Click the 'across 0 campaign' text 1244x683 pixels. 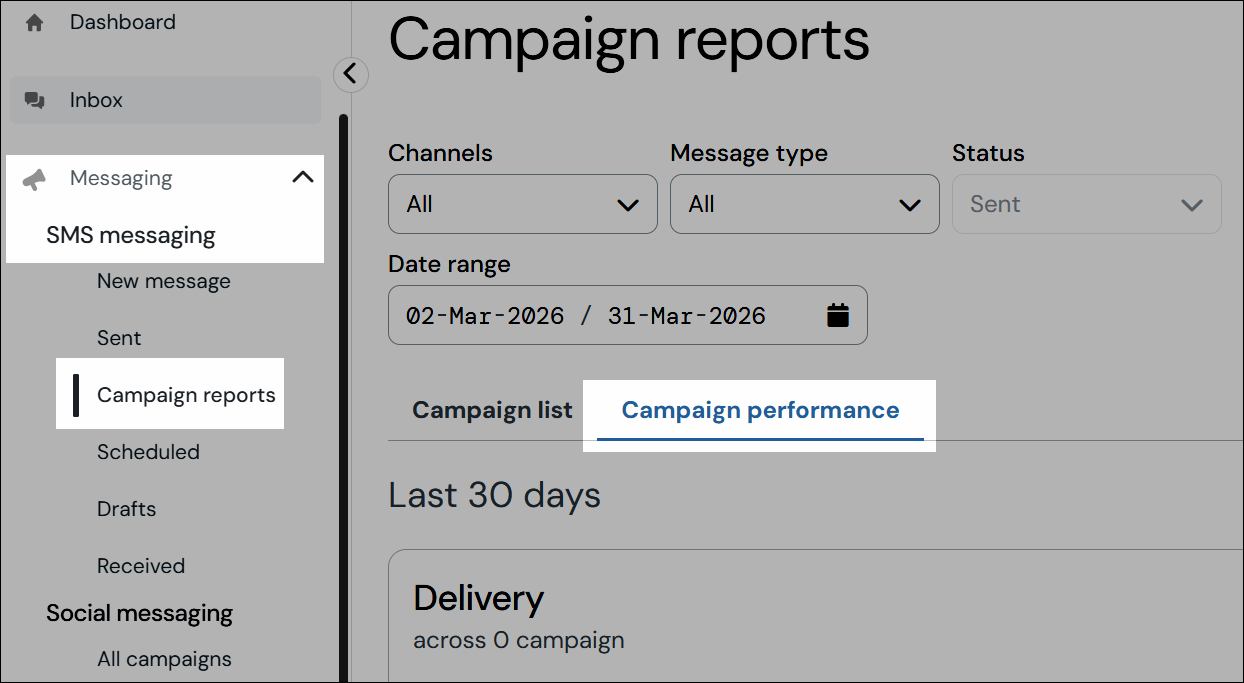pos(519,640)
